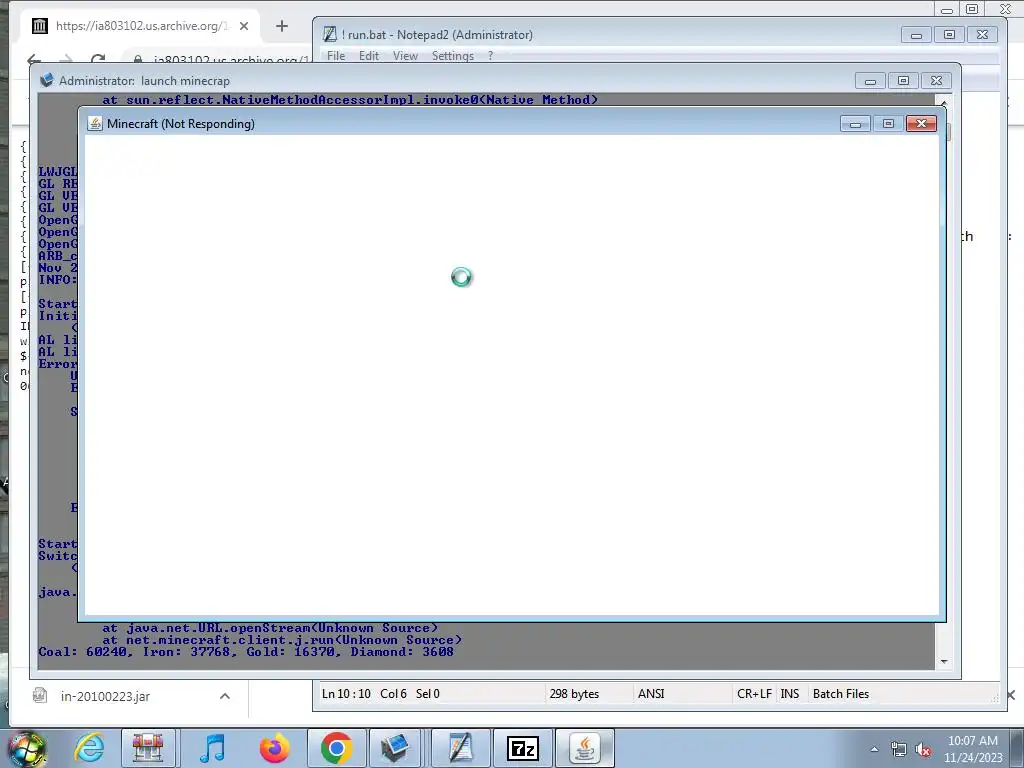Click the Coal, Iron, Gold, Diamond console line

pos(246,652)
